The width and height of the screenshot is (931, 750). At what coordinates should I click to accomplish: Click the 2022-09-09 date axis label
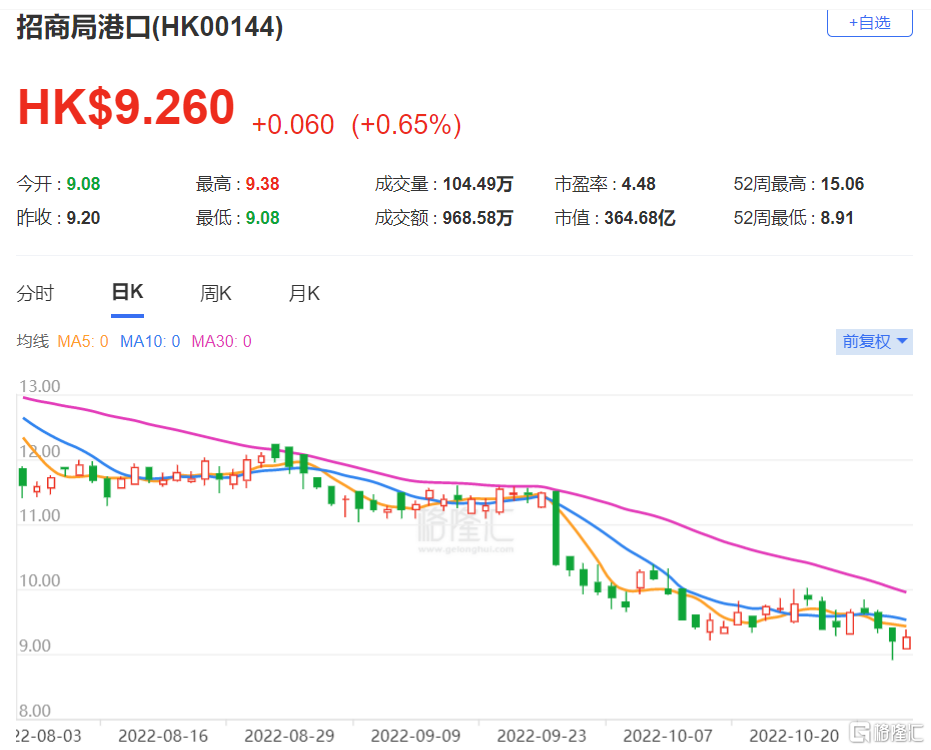[x=416, y=736]
